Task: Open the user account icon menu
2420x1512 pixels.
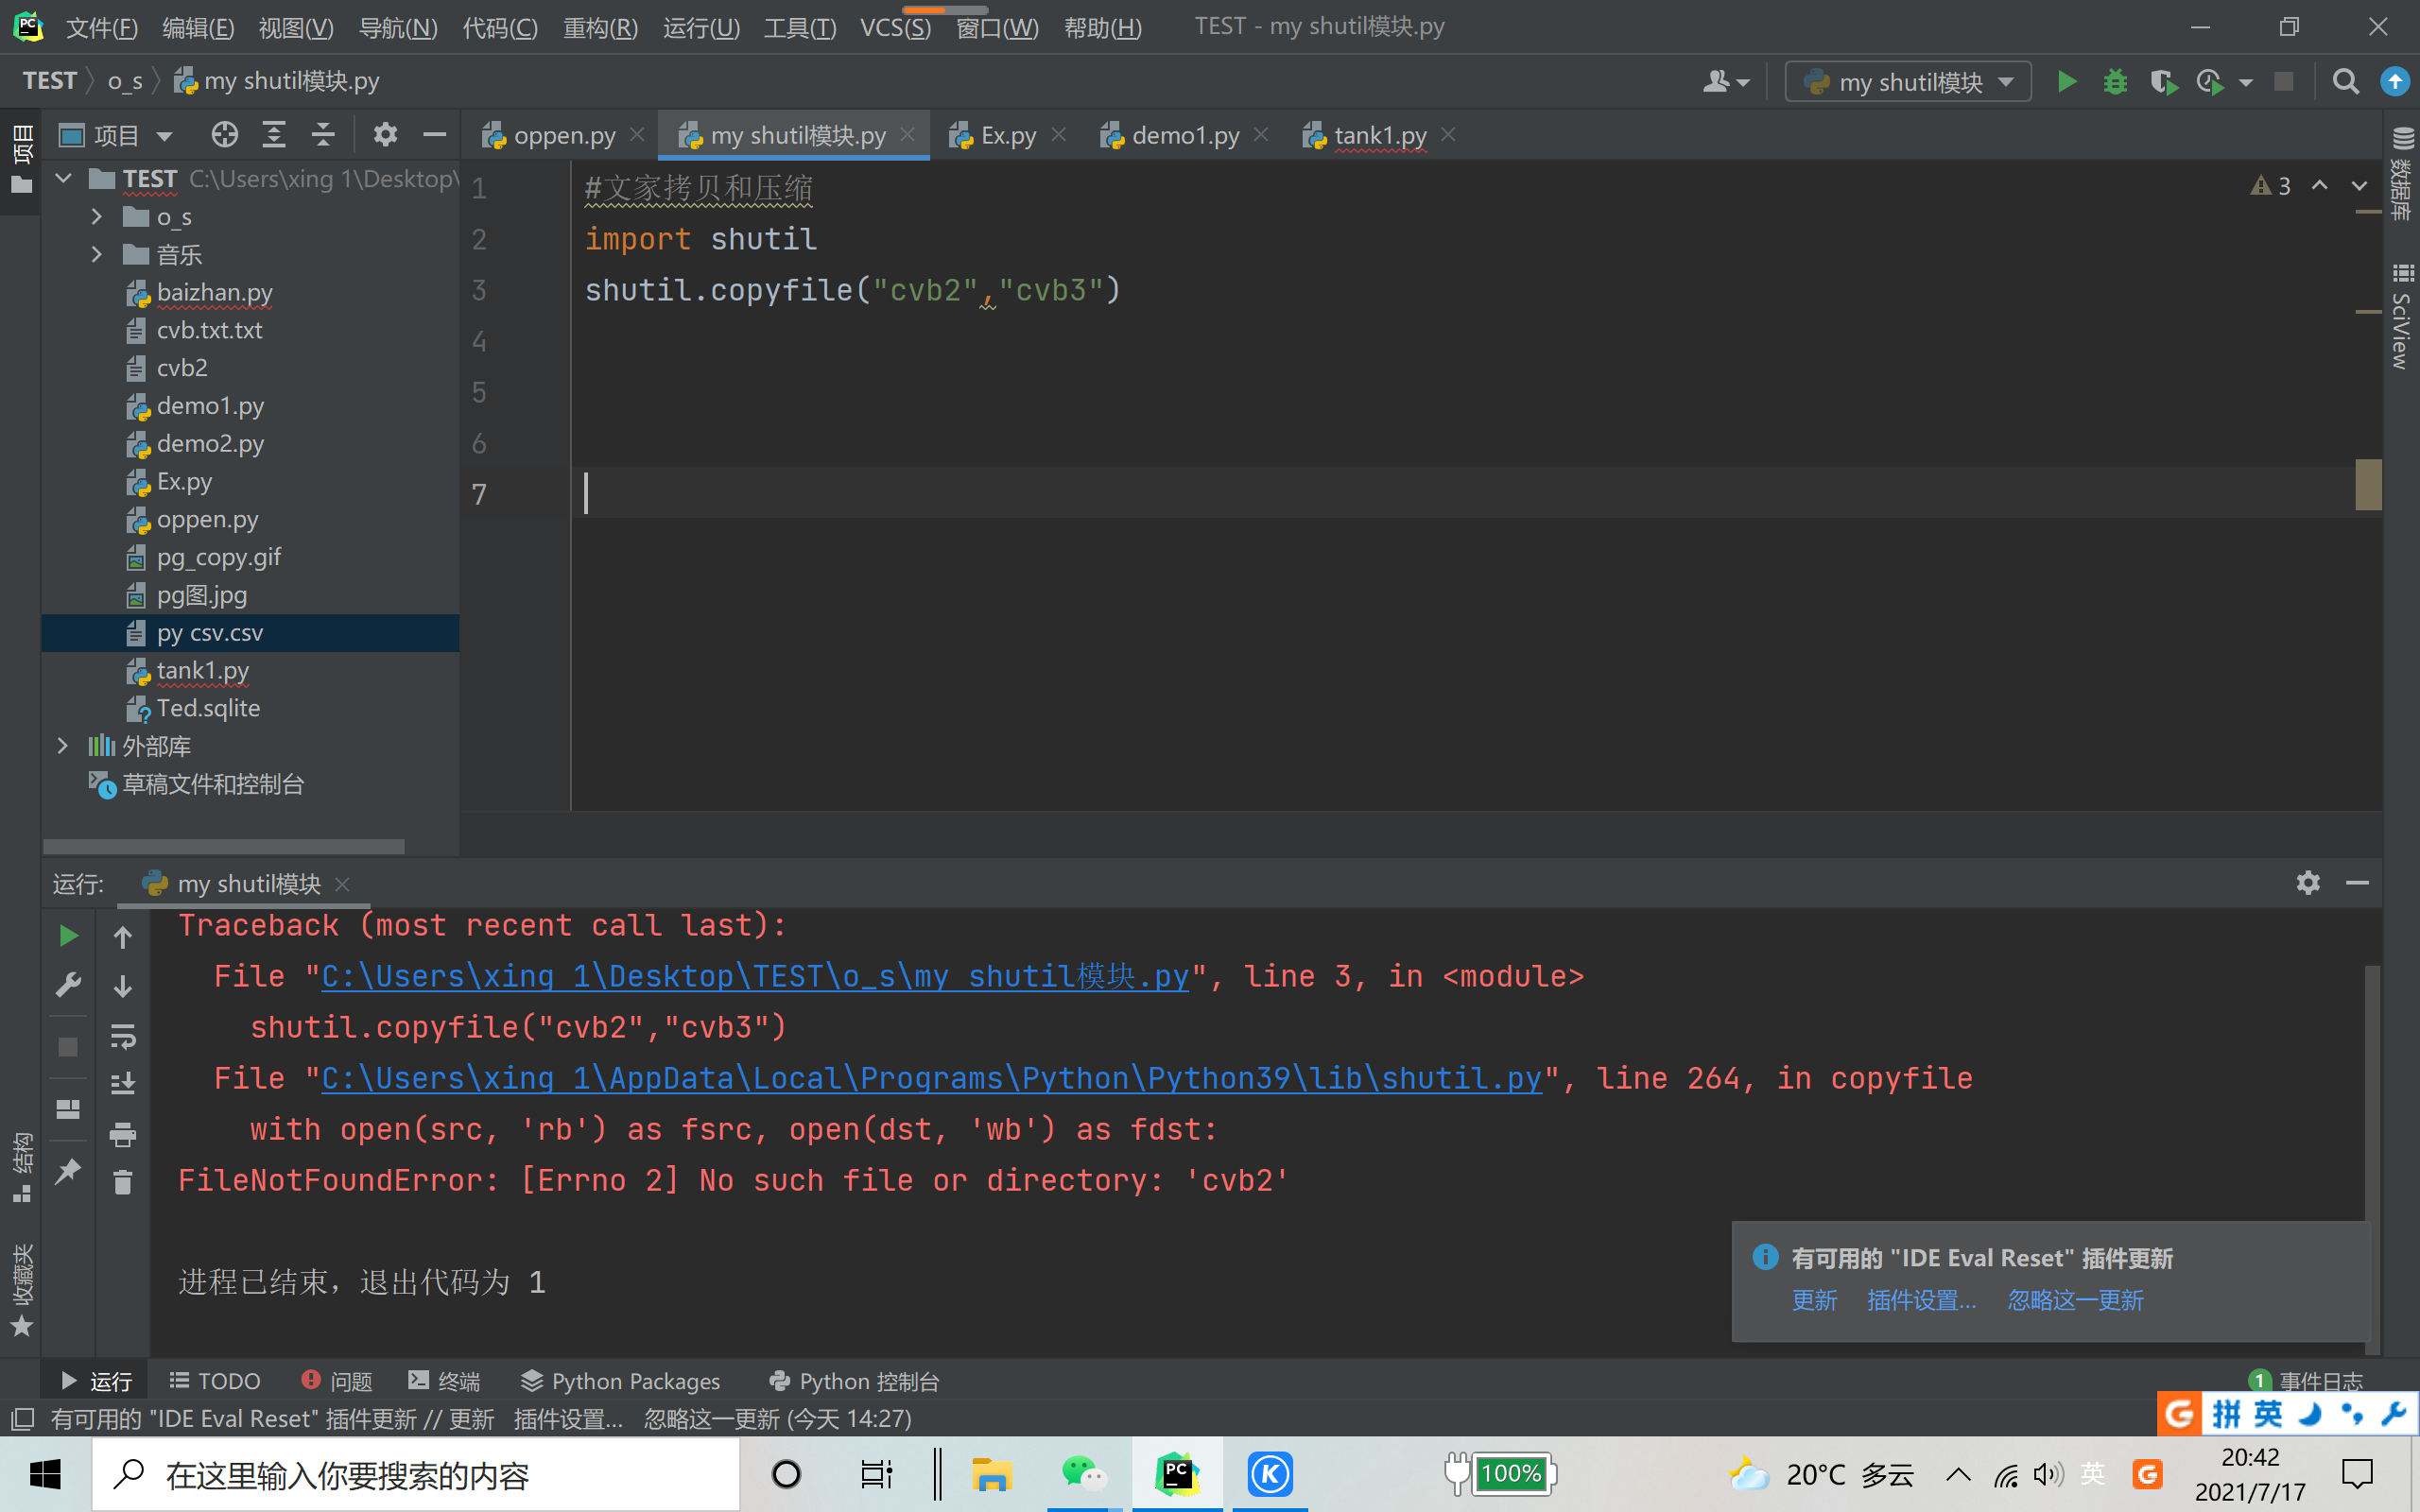Action: tap(1725, 81)
